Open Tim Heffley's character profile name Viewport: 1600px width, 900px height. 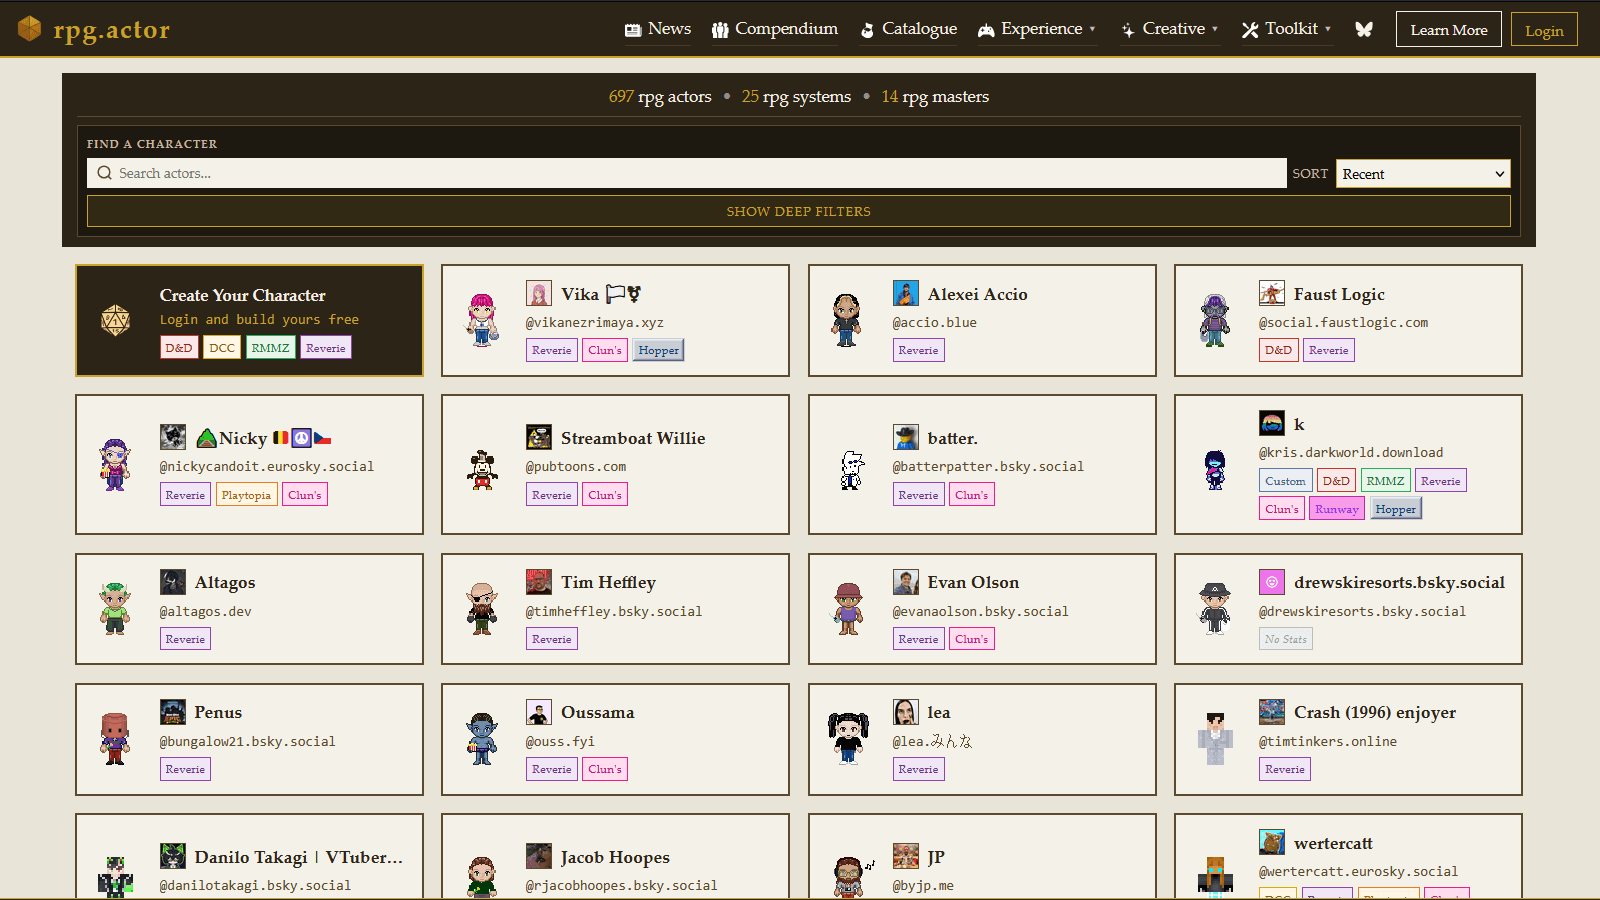[x=608, y=582]
